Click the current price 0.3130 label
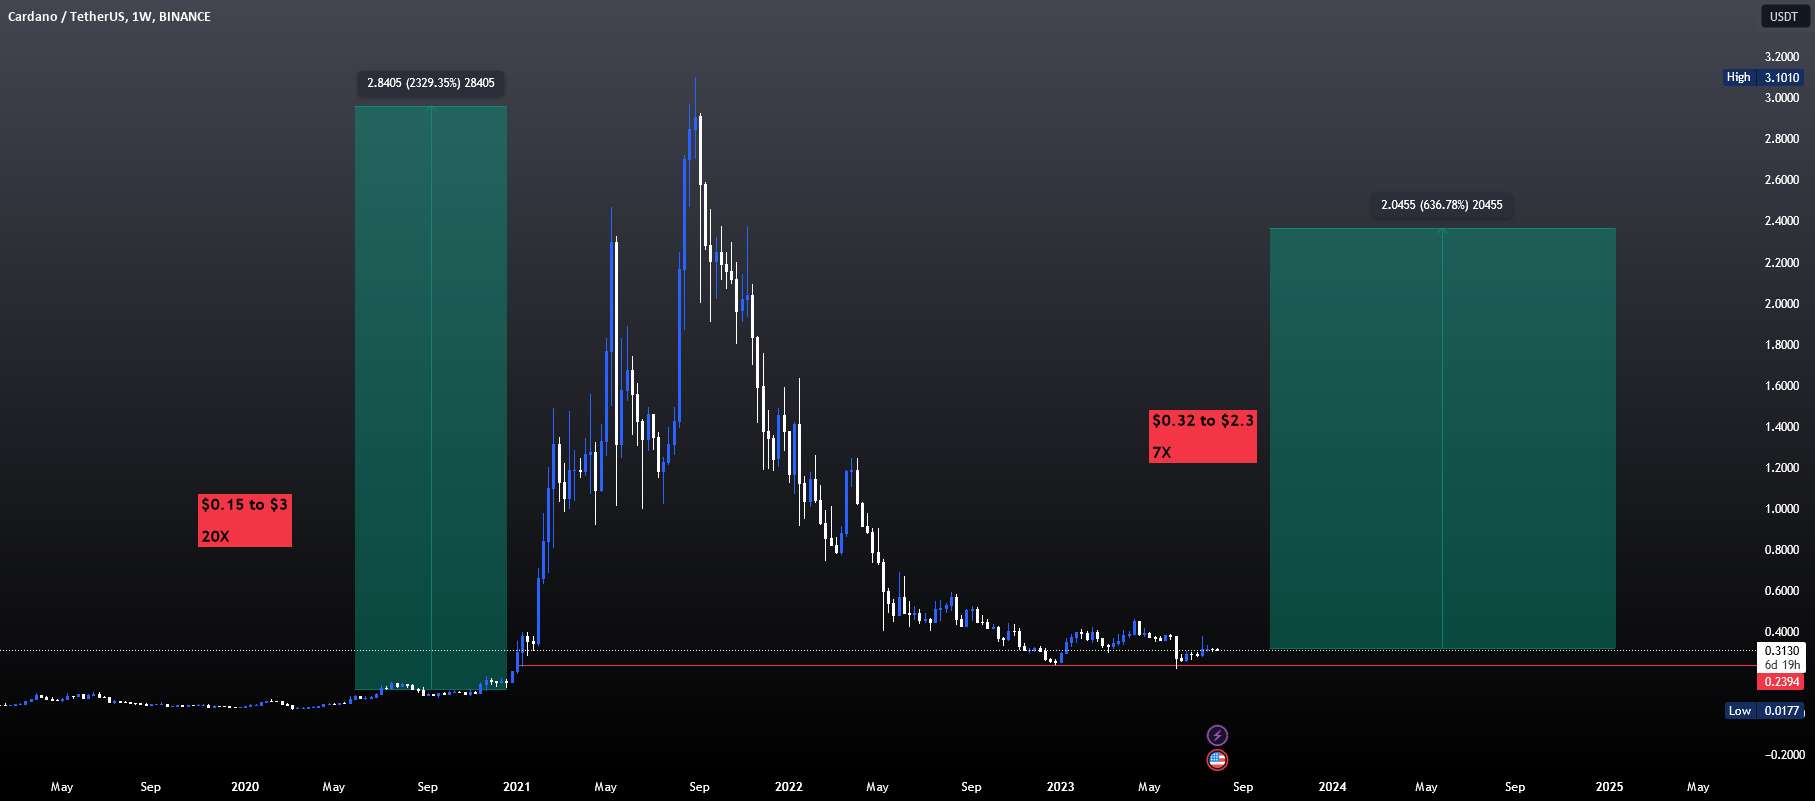Image resolution: width=1815 pixels, height=801 pixels. click(x=1781, y=651)
